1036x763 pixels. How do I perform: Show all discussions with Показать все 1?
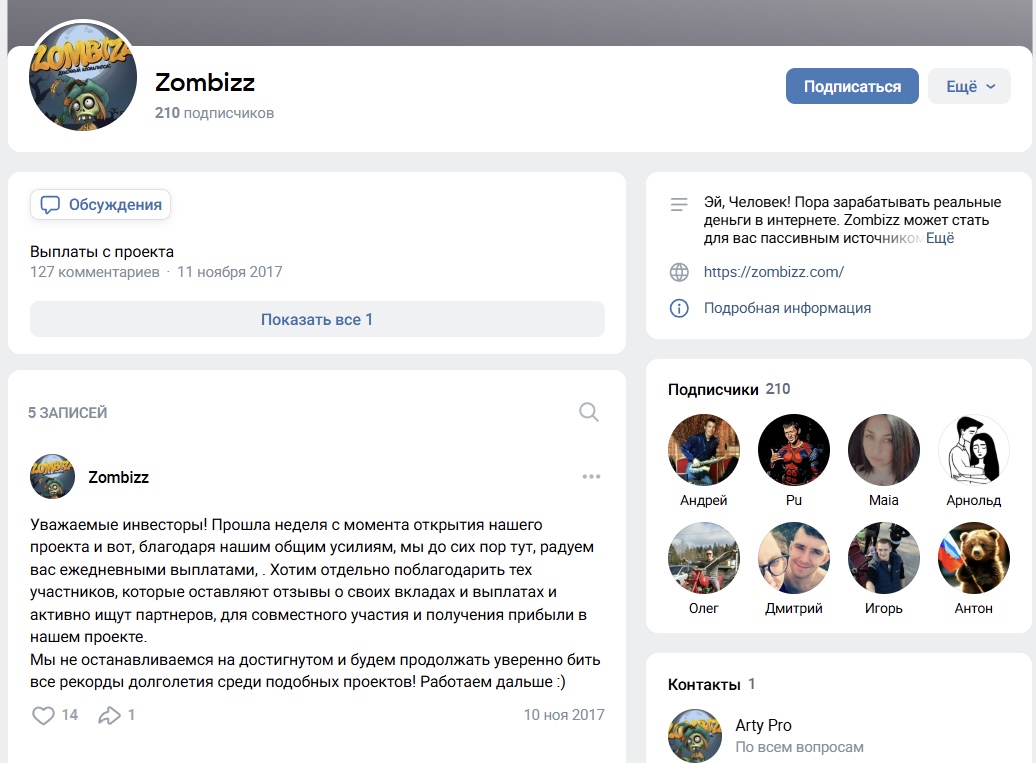317,318
